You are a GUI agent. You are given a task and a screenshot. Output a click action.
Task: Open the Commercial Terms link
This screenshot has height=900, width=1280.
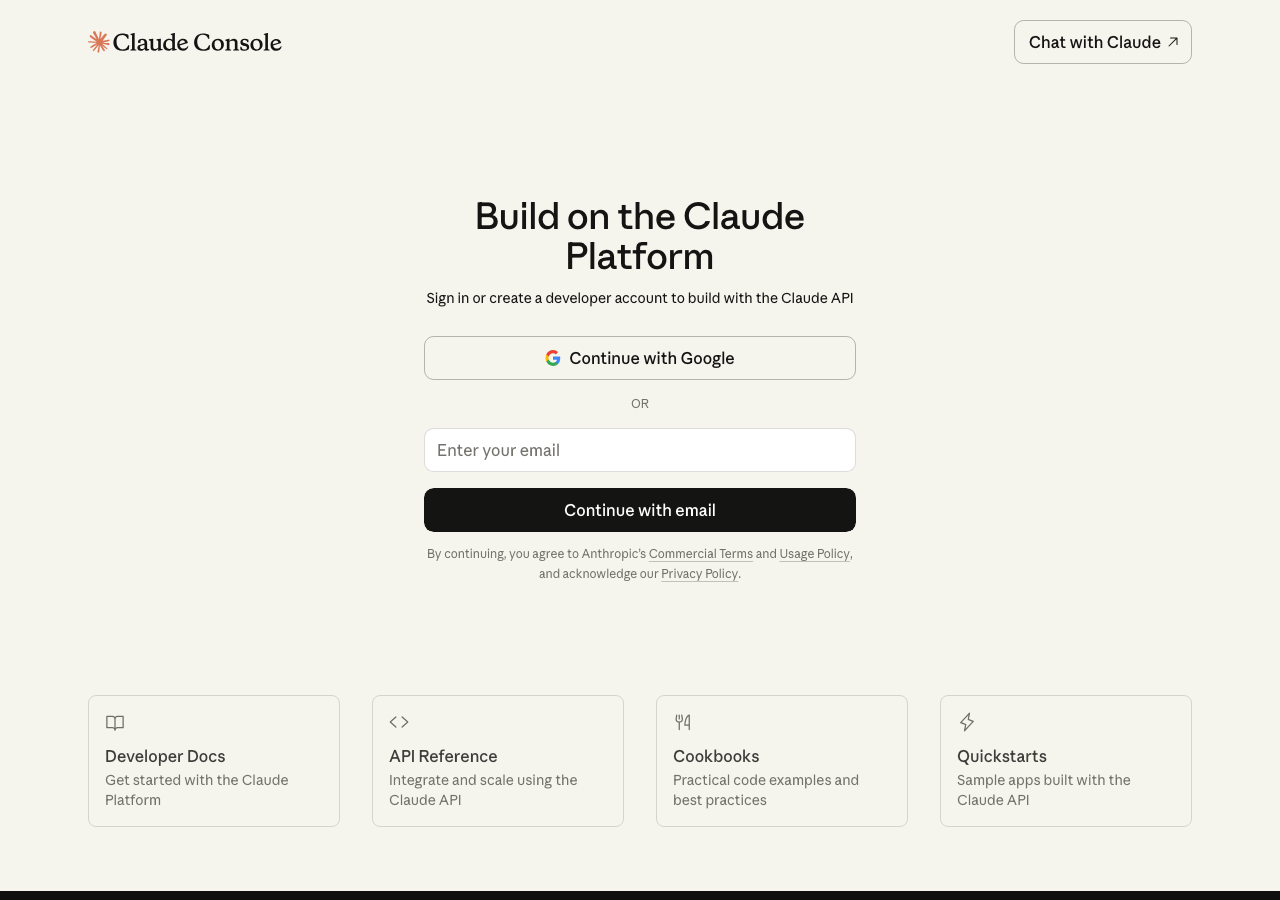(700, 554)
